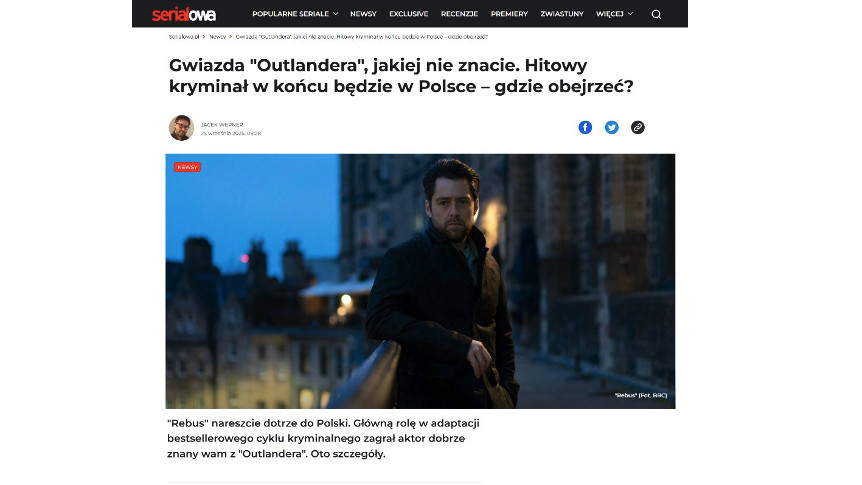Open the Exclusive section

[x=408, y=14]
